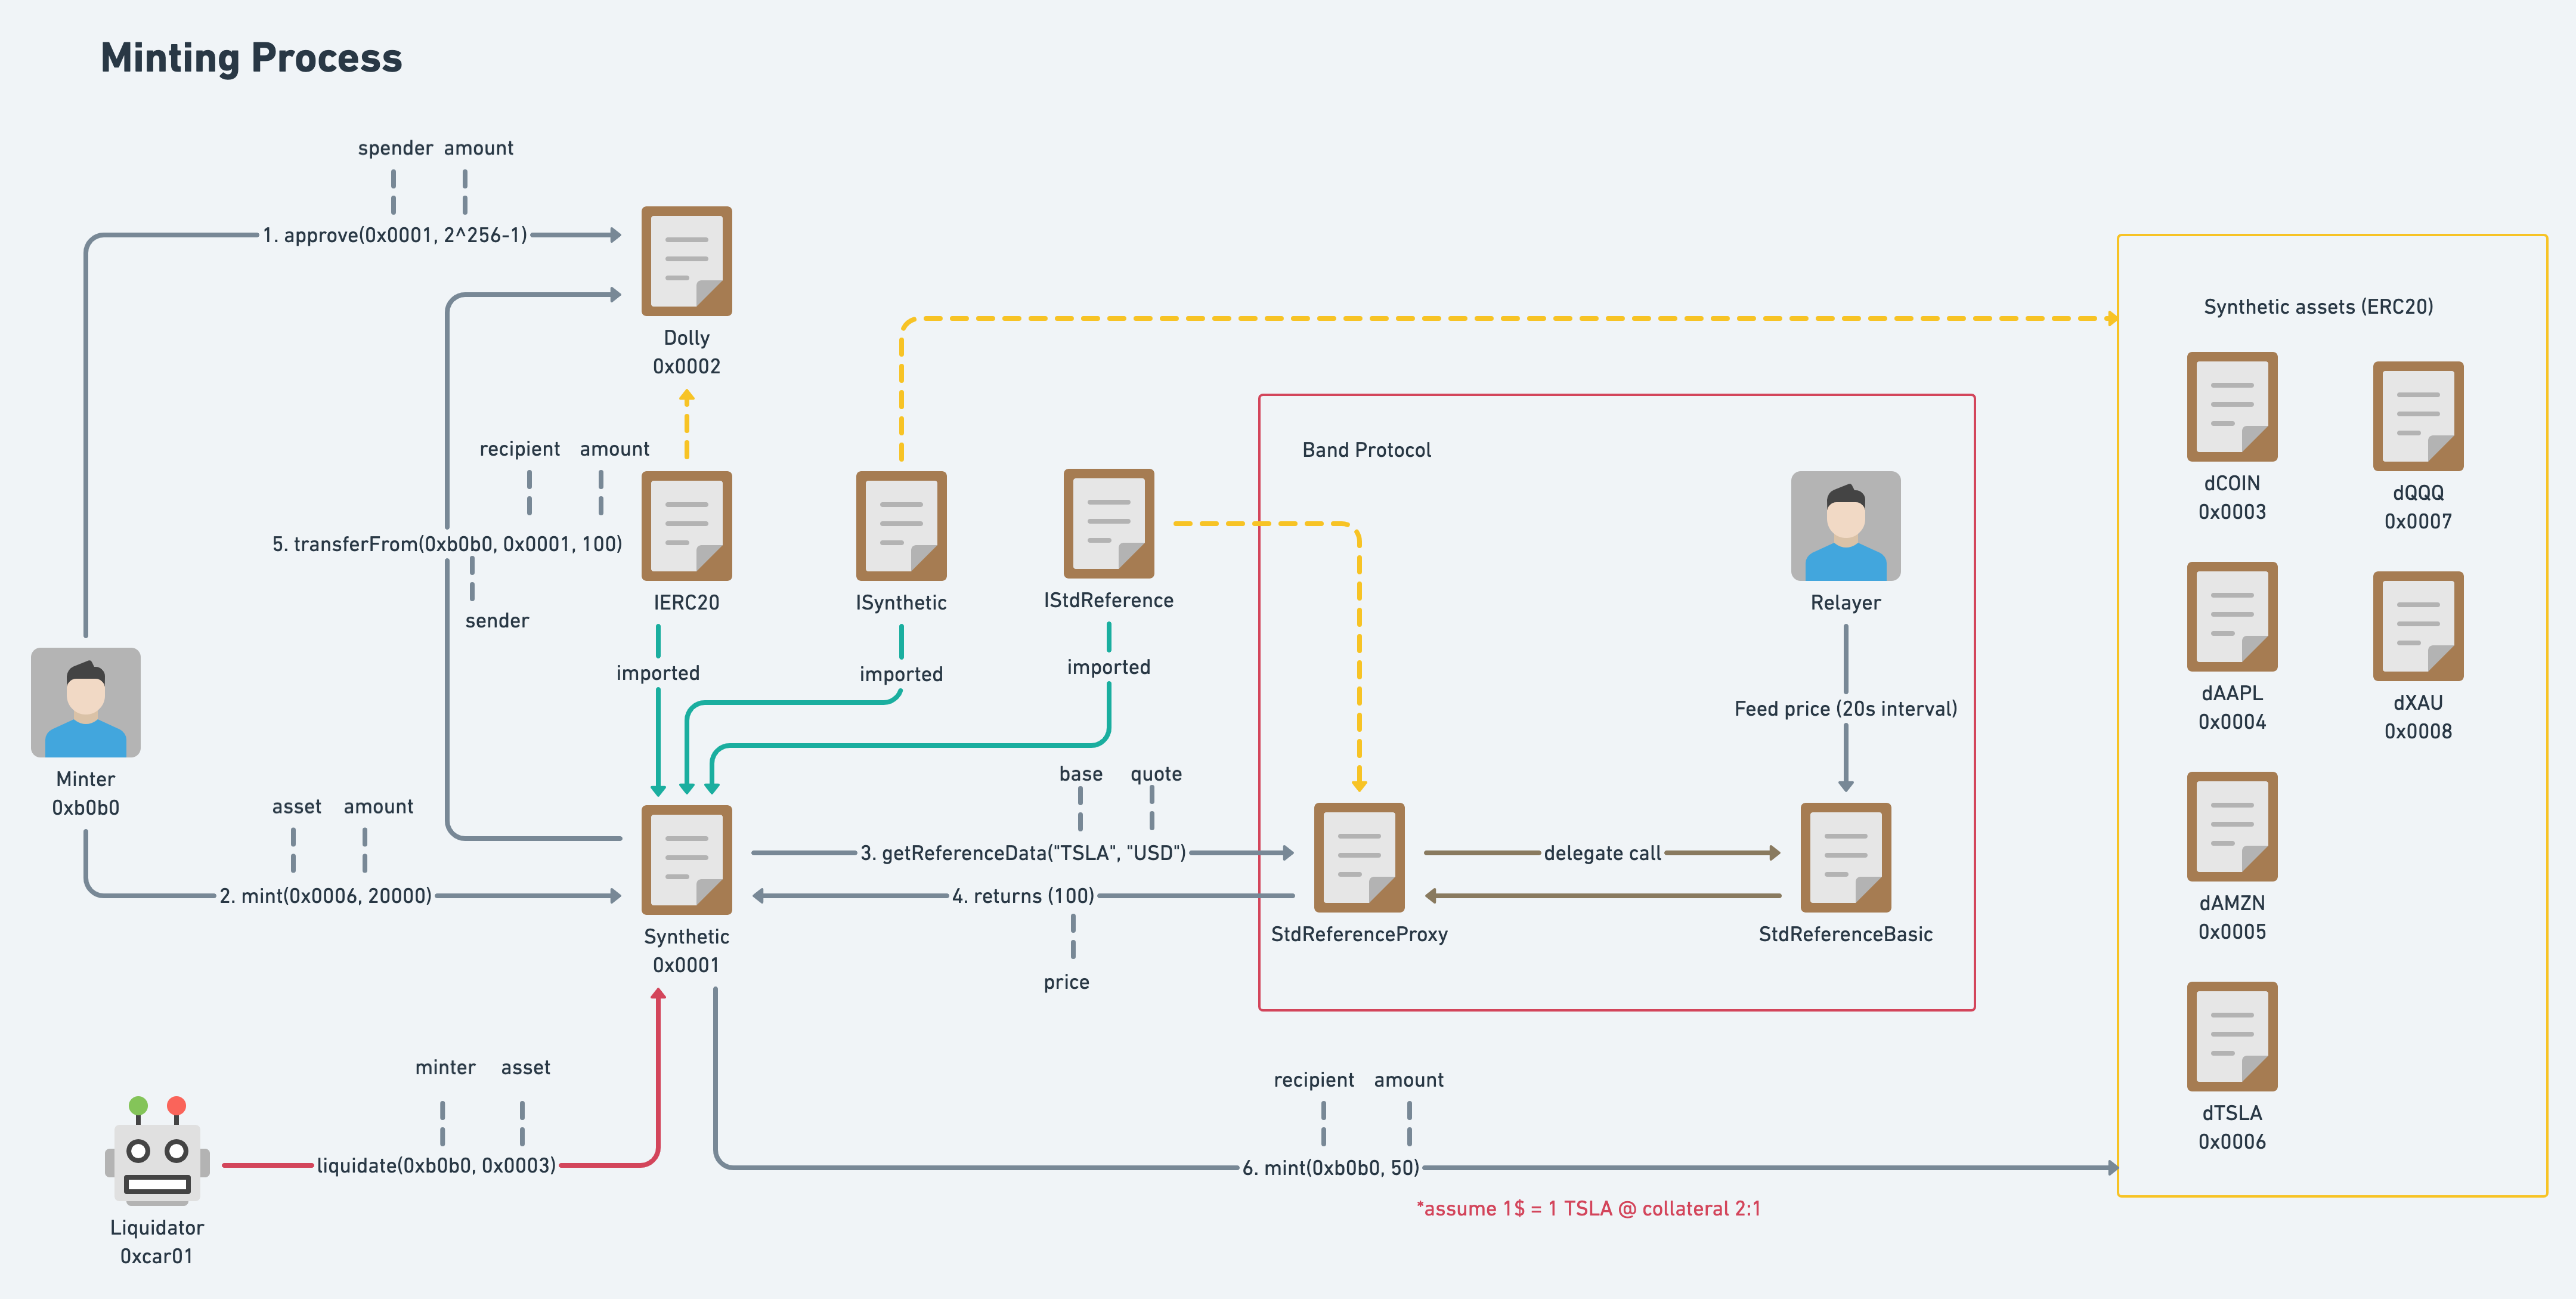This screenshot has width=2576, height=1299.
Task: Select the dAAPL 0x0004 asset icon
Action: [2231, 616]
